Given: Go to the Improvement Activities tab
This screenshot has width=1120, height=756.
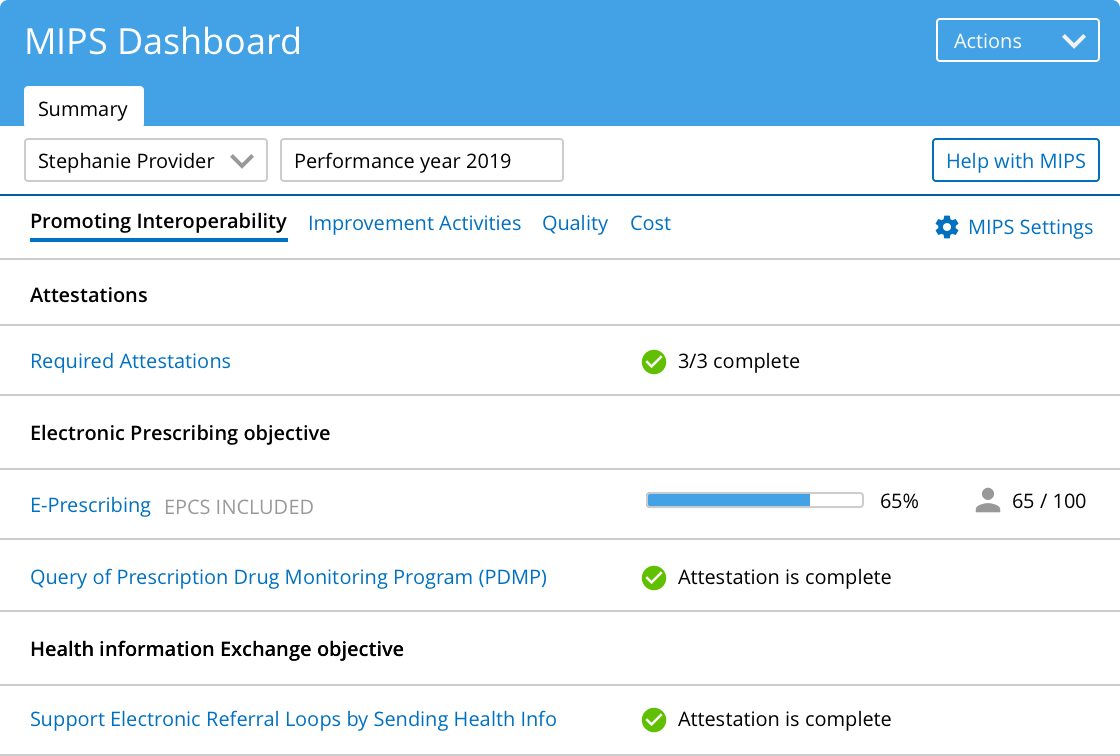Looking at the screenshot, I should point(414,223).
